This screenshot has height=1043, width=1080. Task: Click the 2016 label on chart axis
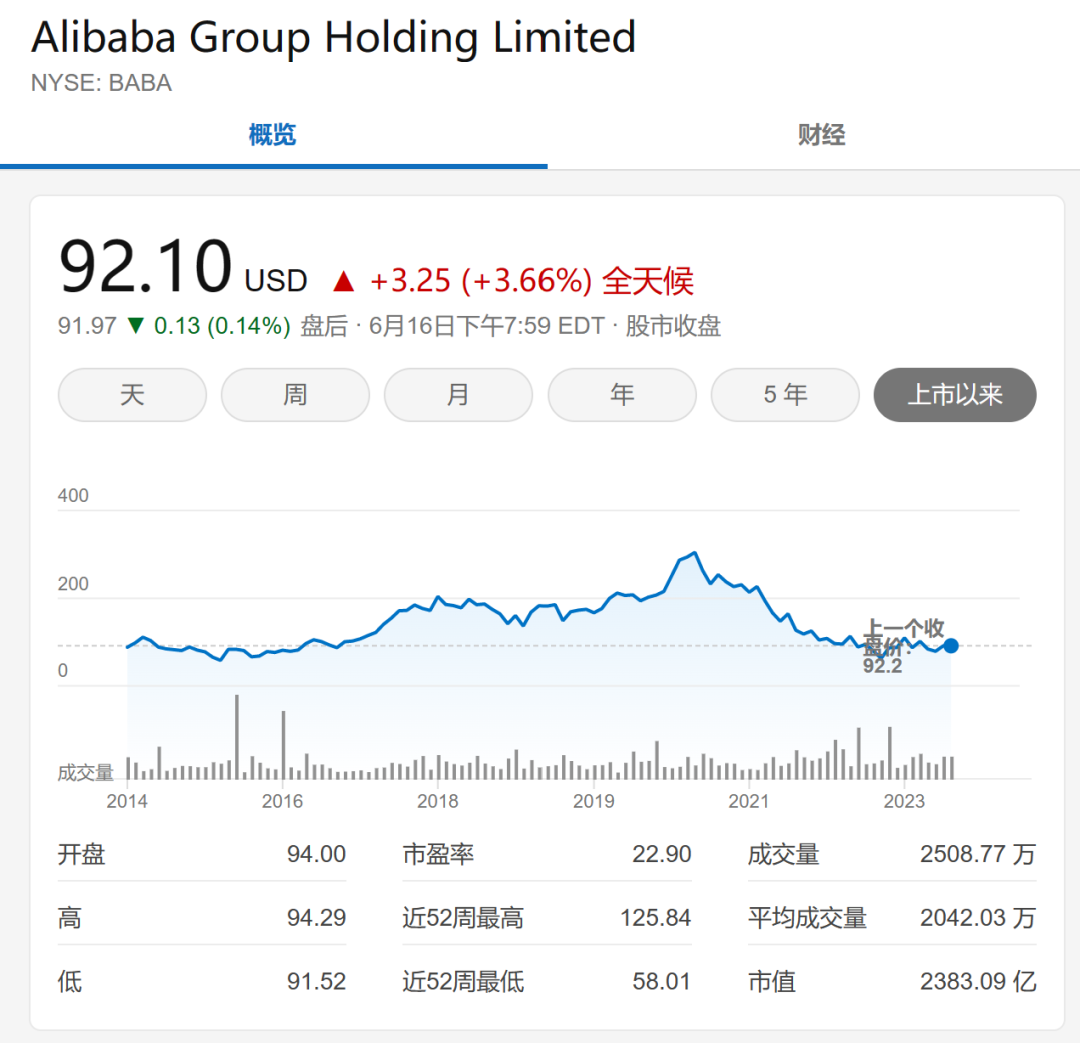[282, 801]
